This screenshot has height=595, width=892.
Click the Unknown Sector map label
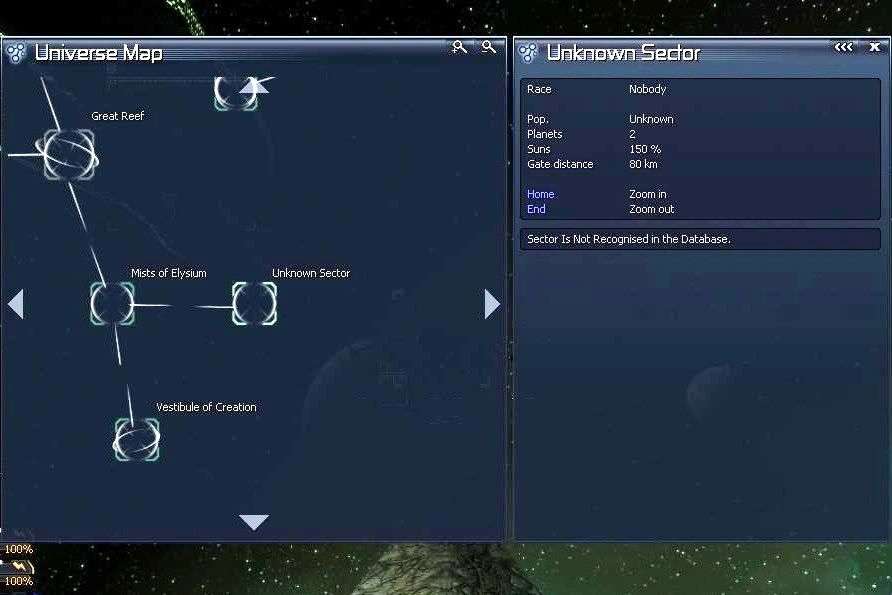311,273
